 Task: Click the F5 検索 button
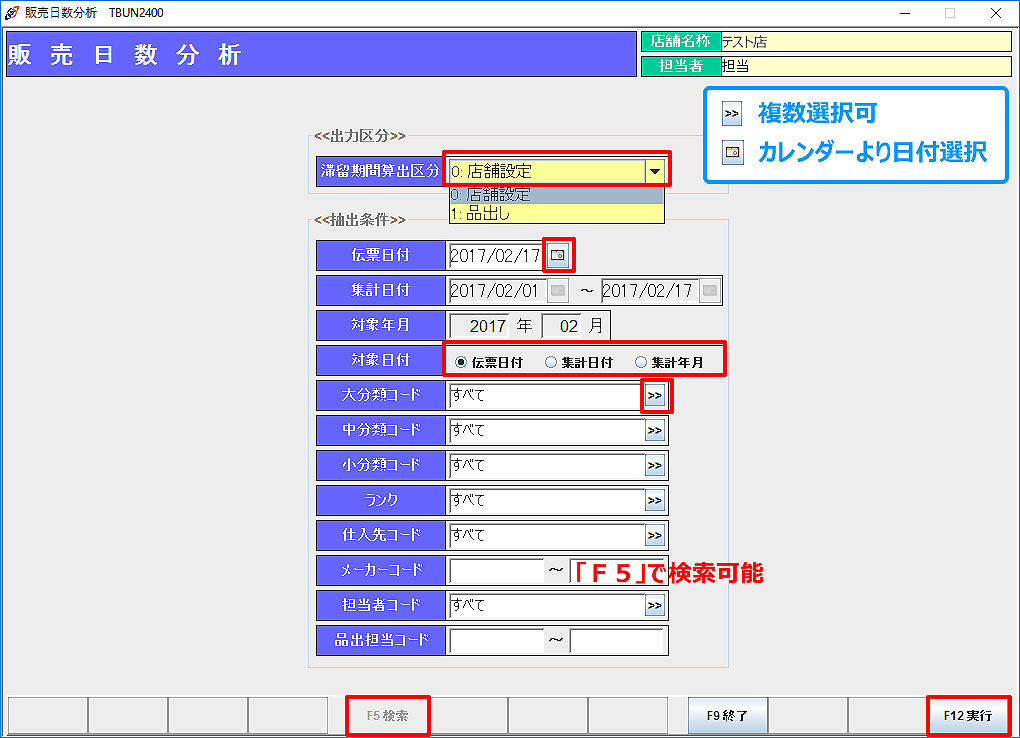point(387,716)
